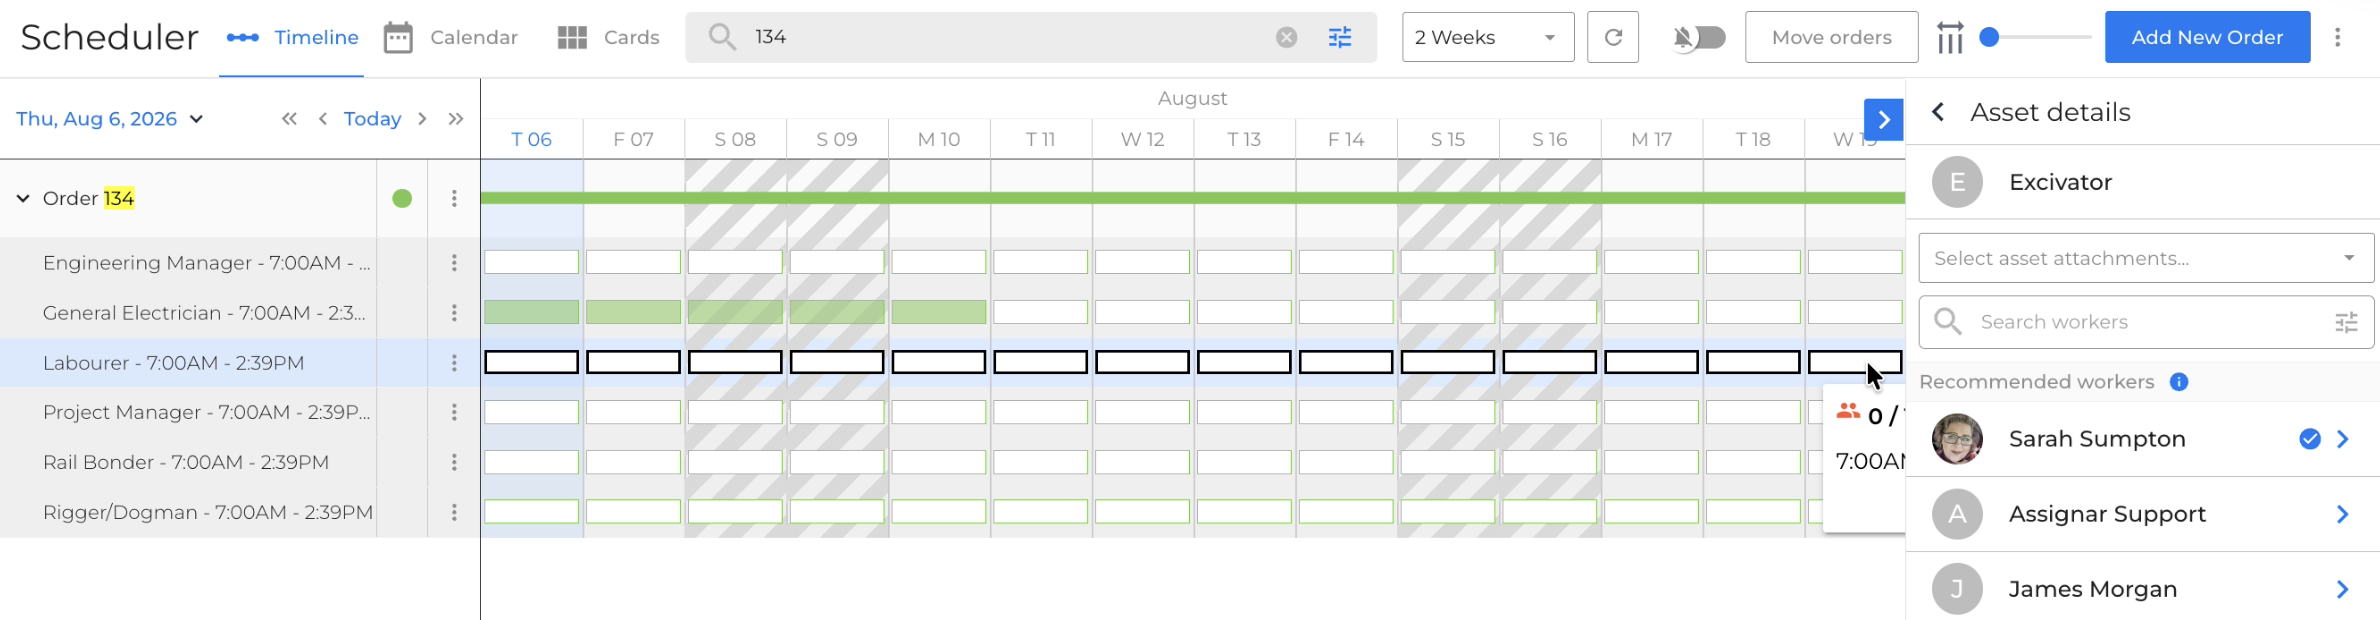Screen dimensions: 2380x620
Task: Show Recommended workers info tooltip
Action: [2179, 382]
